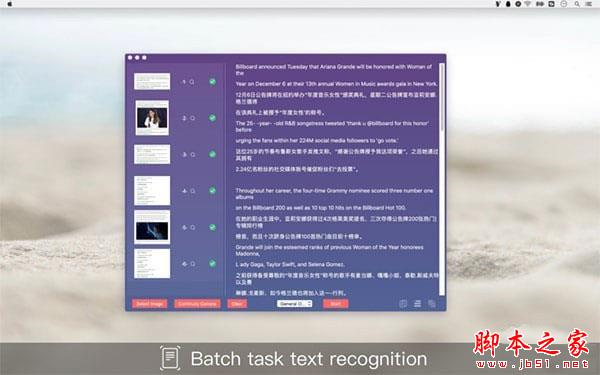This screenshot has width=600, height=375.
Task: Click the copy icon in bottom toolbar
Action: click(x=432, y=304)
